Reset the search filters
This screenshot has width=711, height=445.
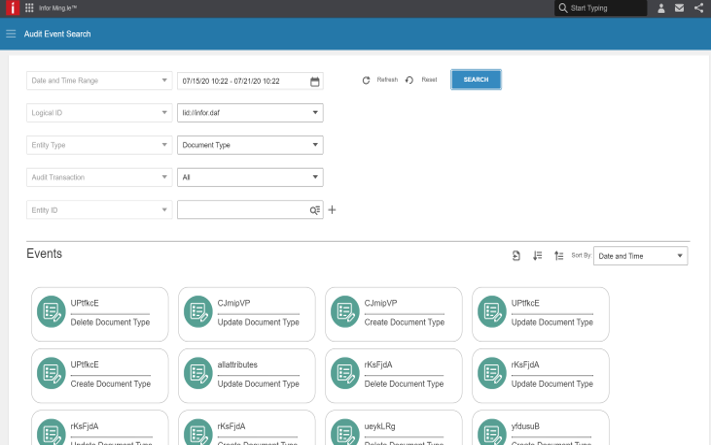[x=422, y=80]
